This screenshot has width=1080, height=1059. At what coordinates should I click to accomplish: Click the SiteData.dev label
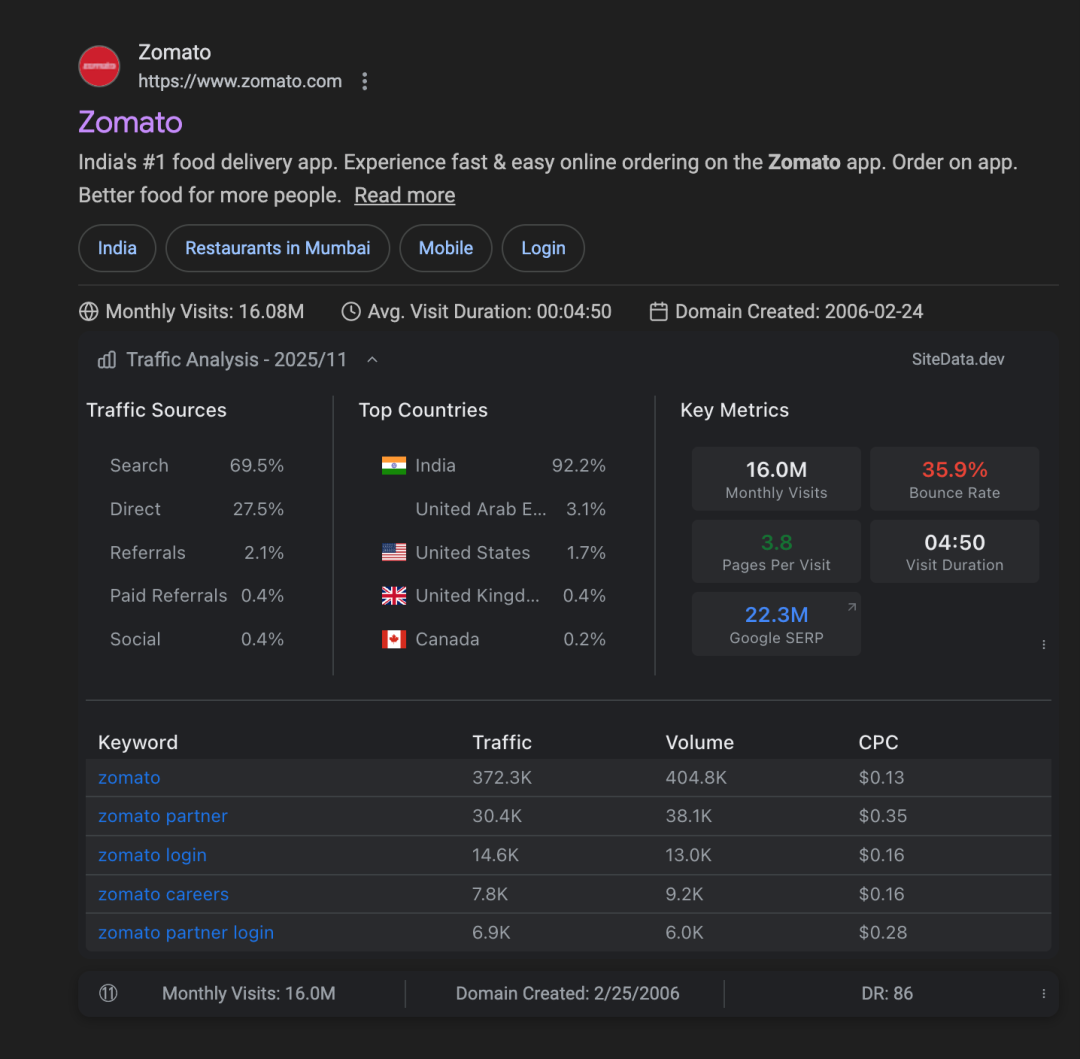tap(957, 359)
